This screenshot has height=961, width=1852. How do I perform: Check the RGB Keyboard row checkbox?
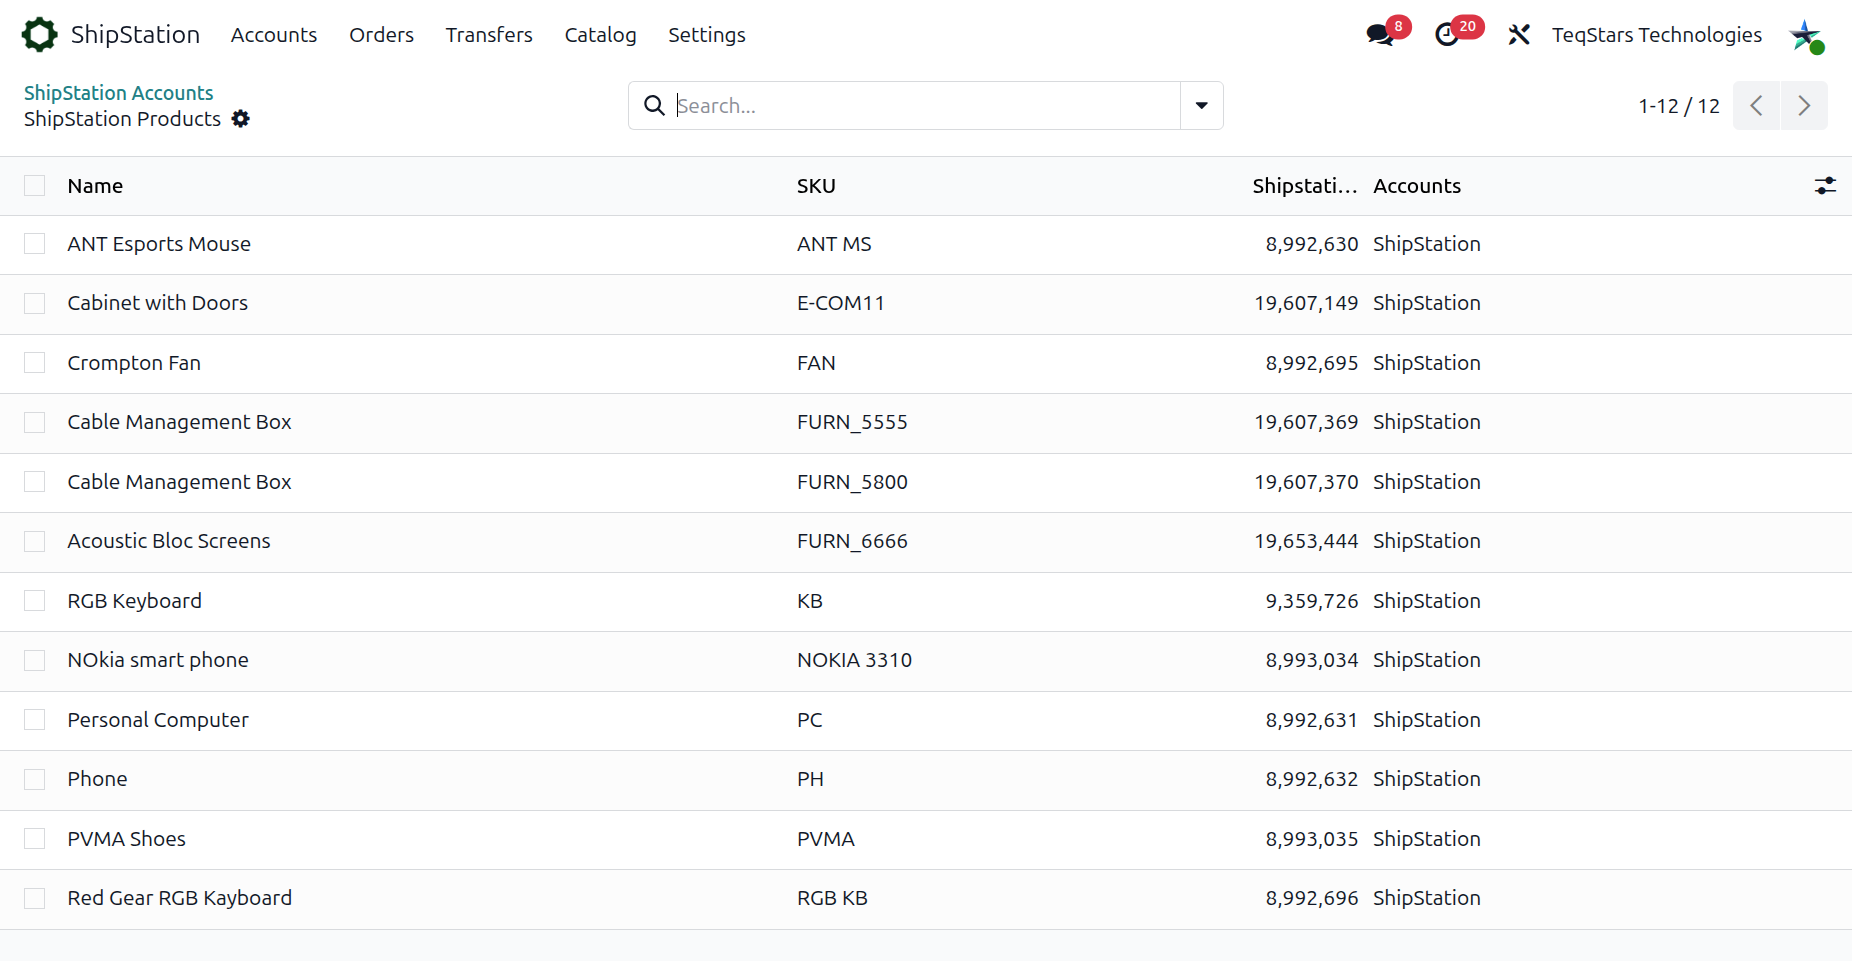tap(35, 601)
